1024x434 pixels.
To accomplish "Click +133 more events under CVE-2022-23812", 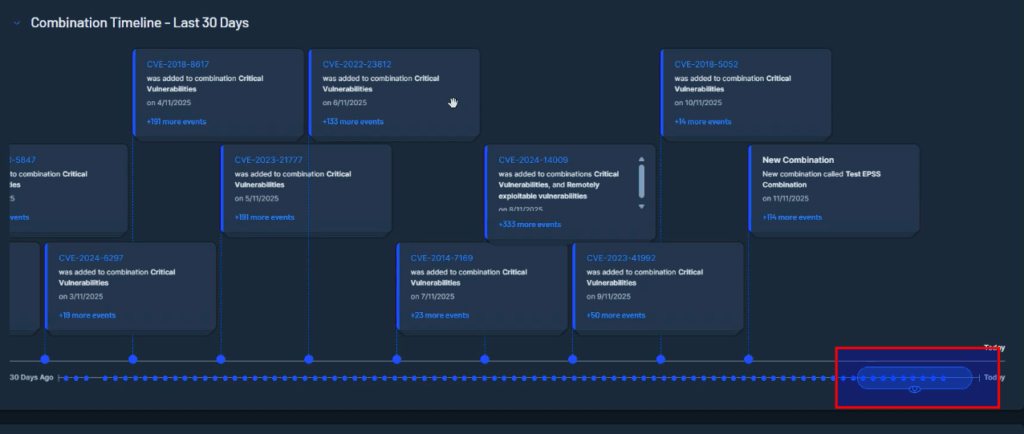I will pyautogui.click(x=352, y=122).
